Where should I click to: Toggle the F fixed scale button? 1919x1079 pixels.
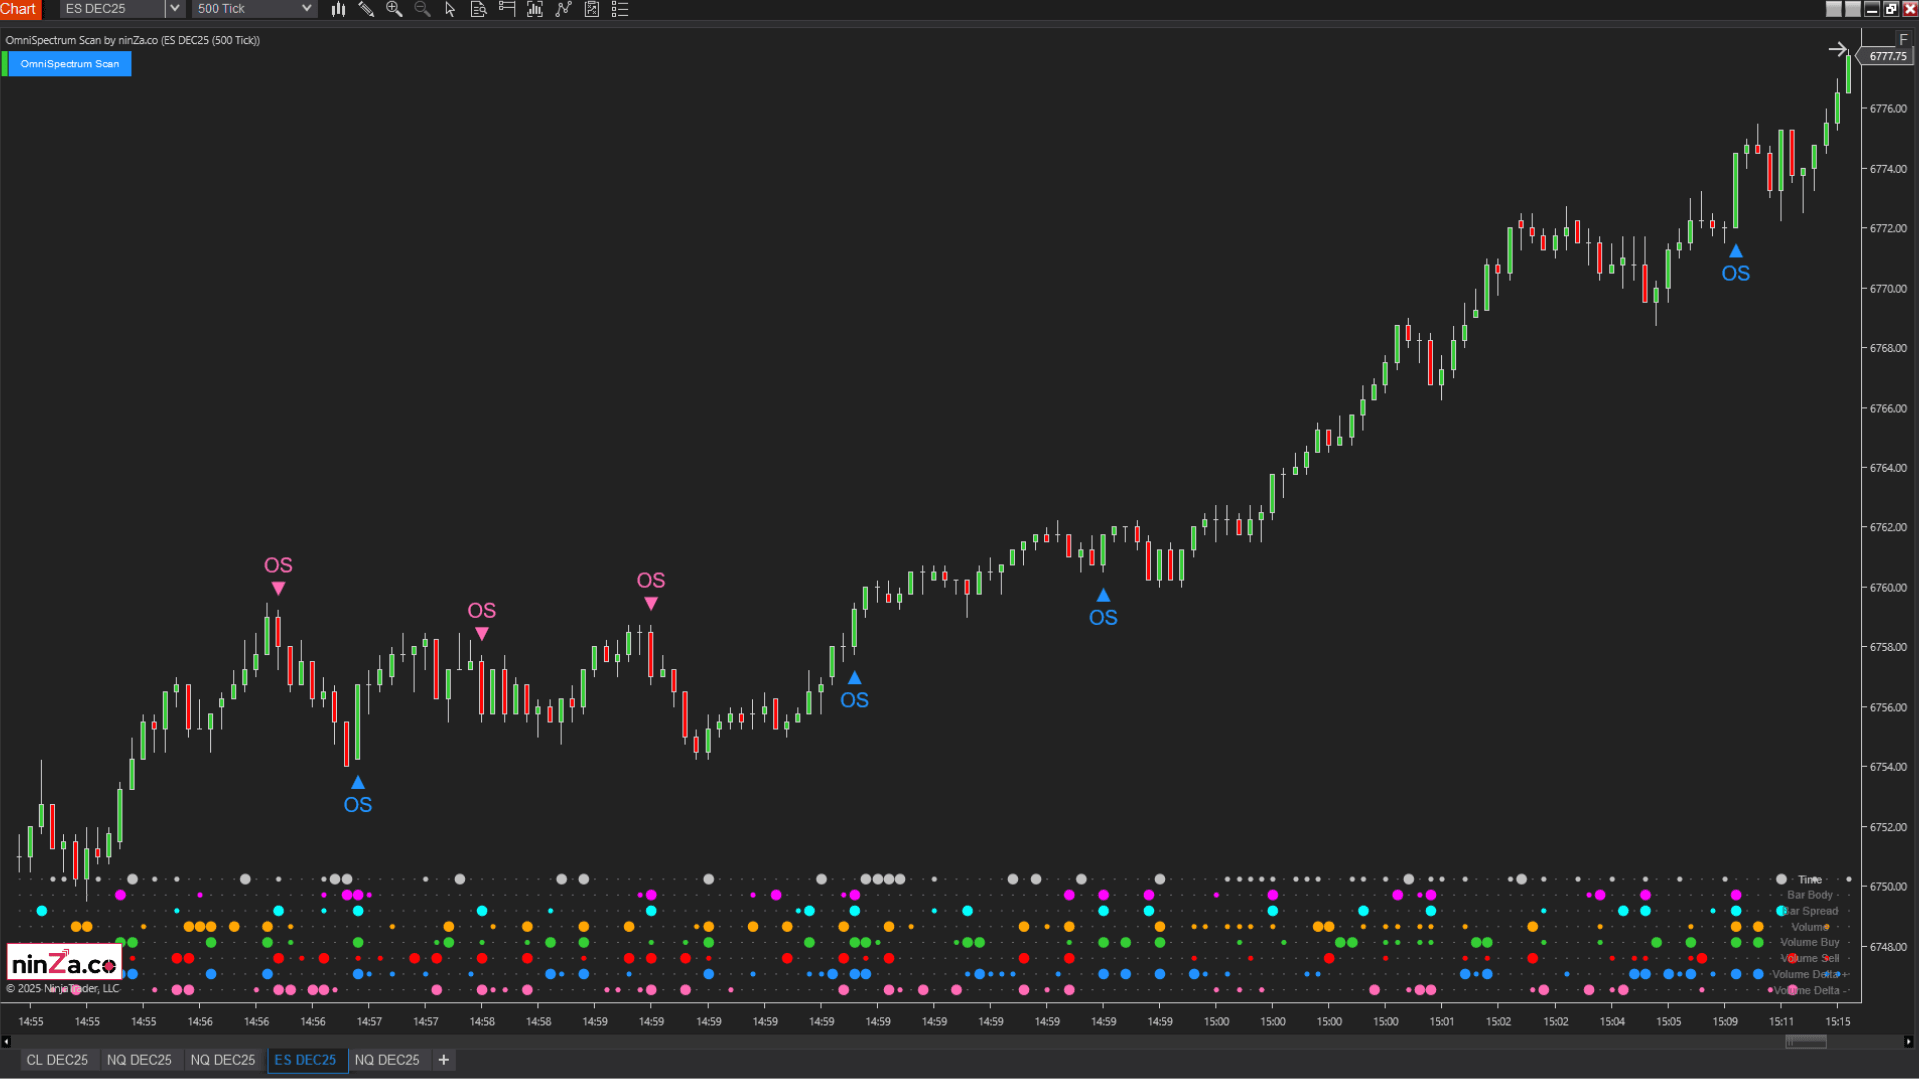click(1903, 40)
